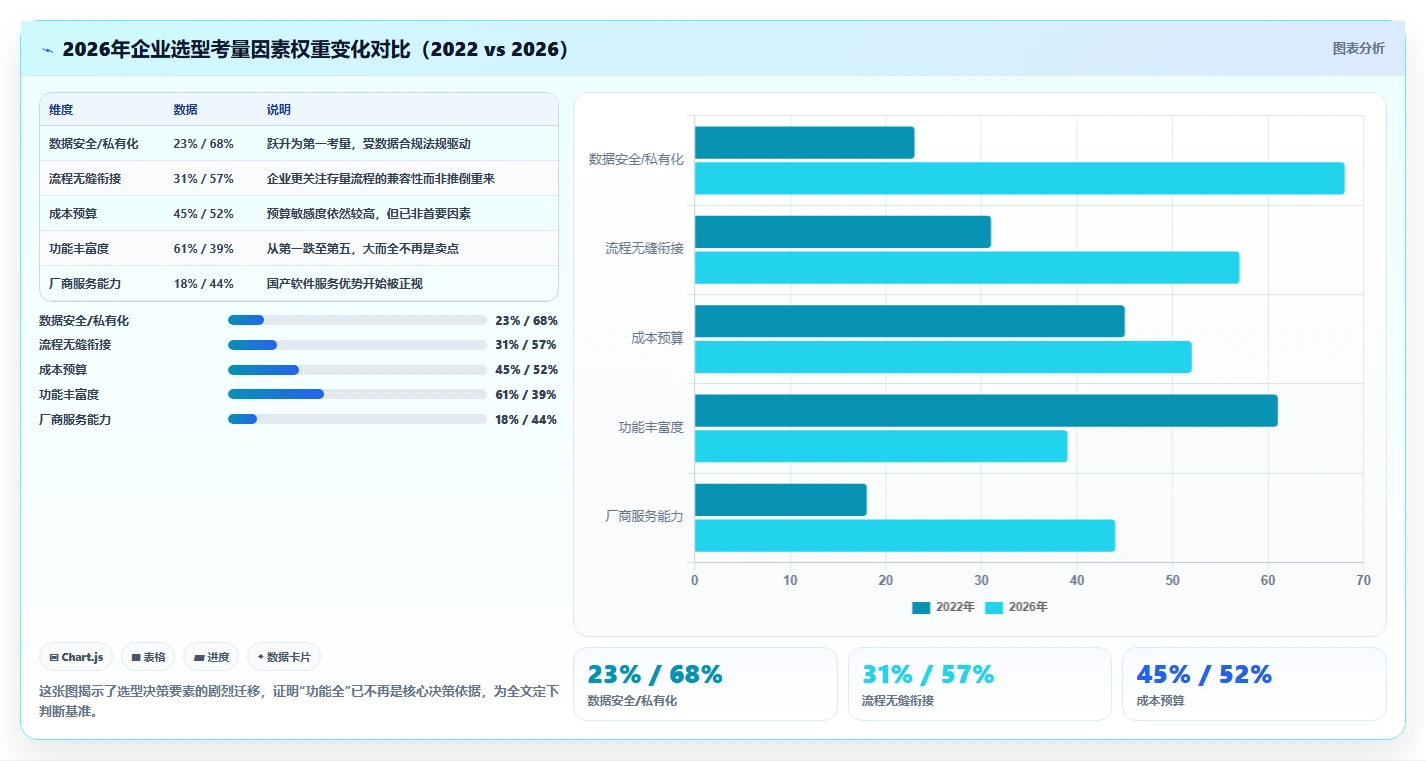1426x761 pixels.
Task: Click the 2026 bar for 数据安全/私有化
Action: (x=1019, y=178)
